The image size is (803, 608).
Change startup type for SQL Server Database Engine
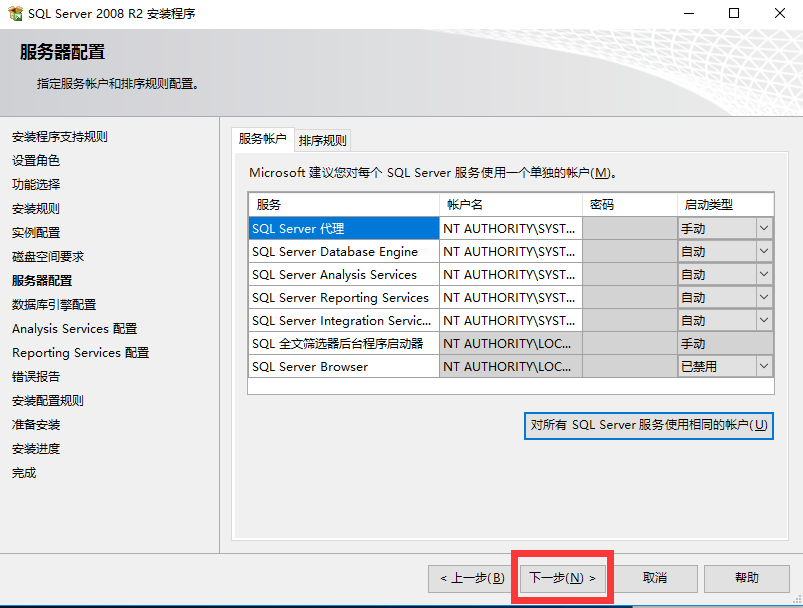[762, 251]
